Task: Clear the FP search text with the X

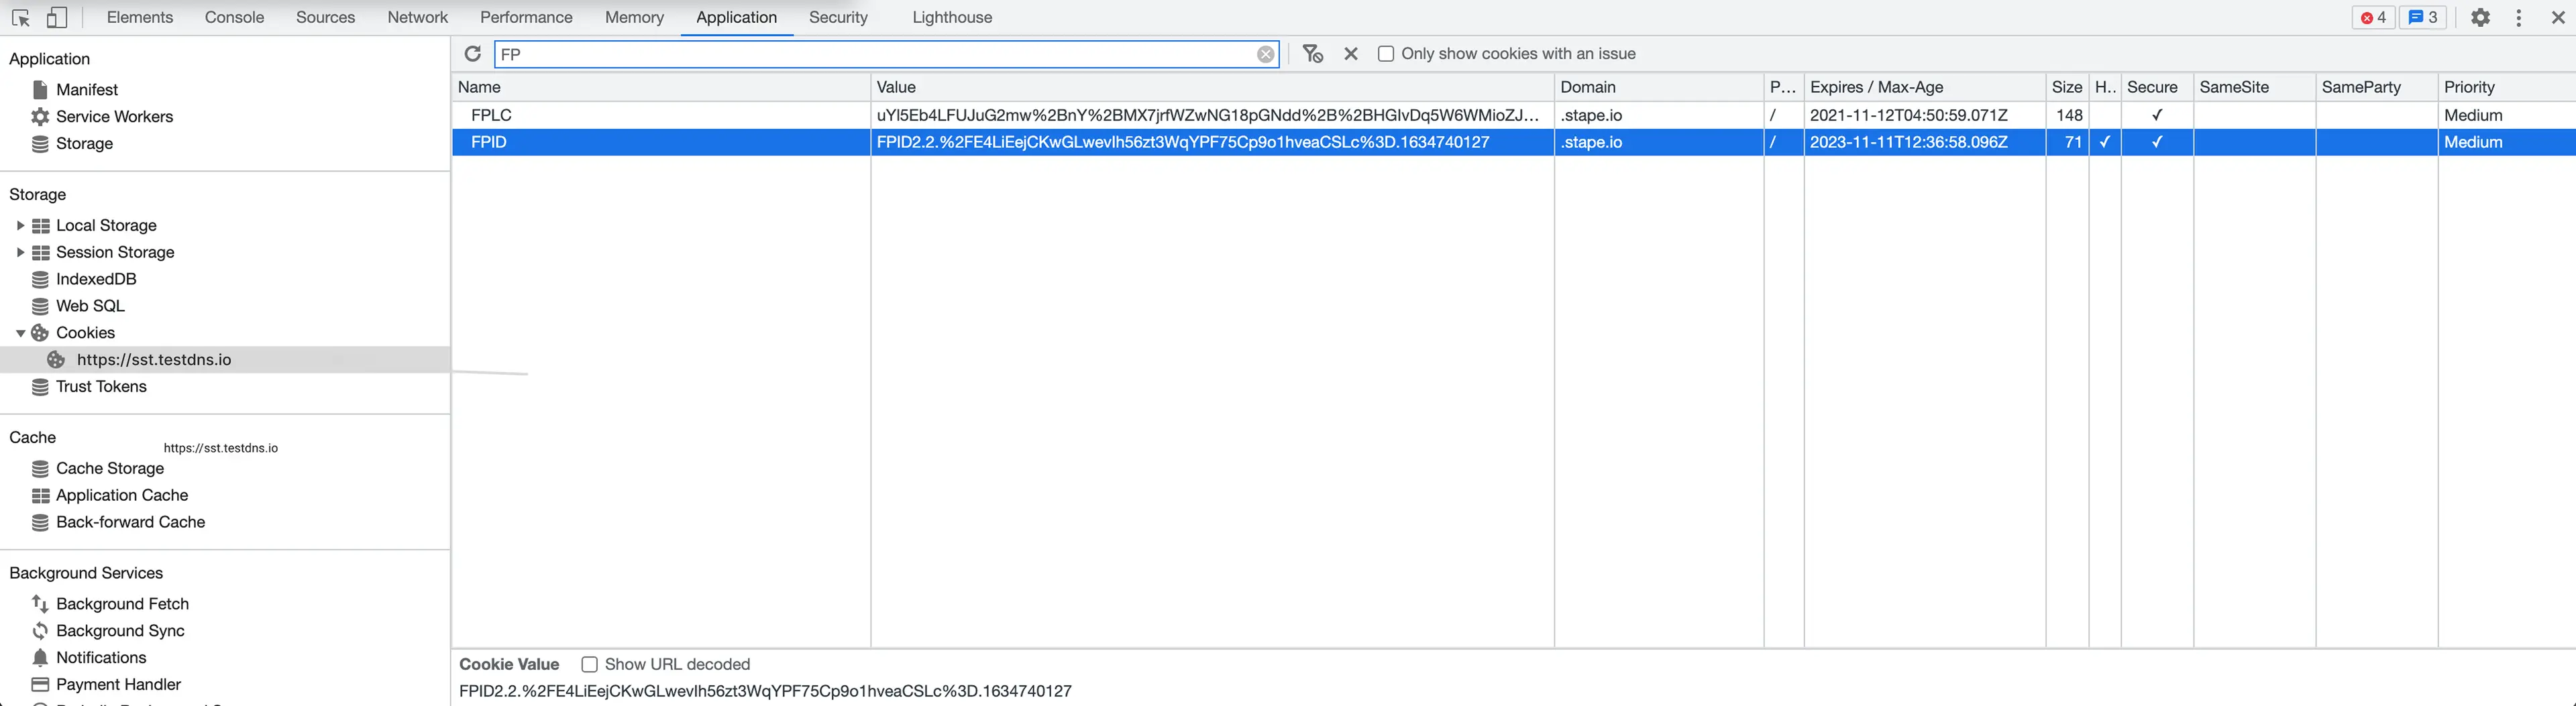Action: coord(1266,54)
